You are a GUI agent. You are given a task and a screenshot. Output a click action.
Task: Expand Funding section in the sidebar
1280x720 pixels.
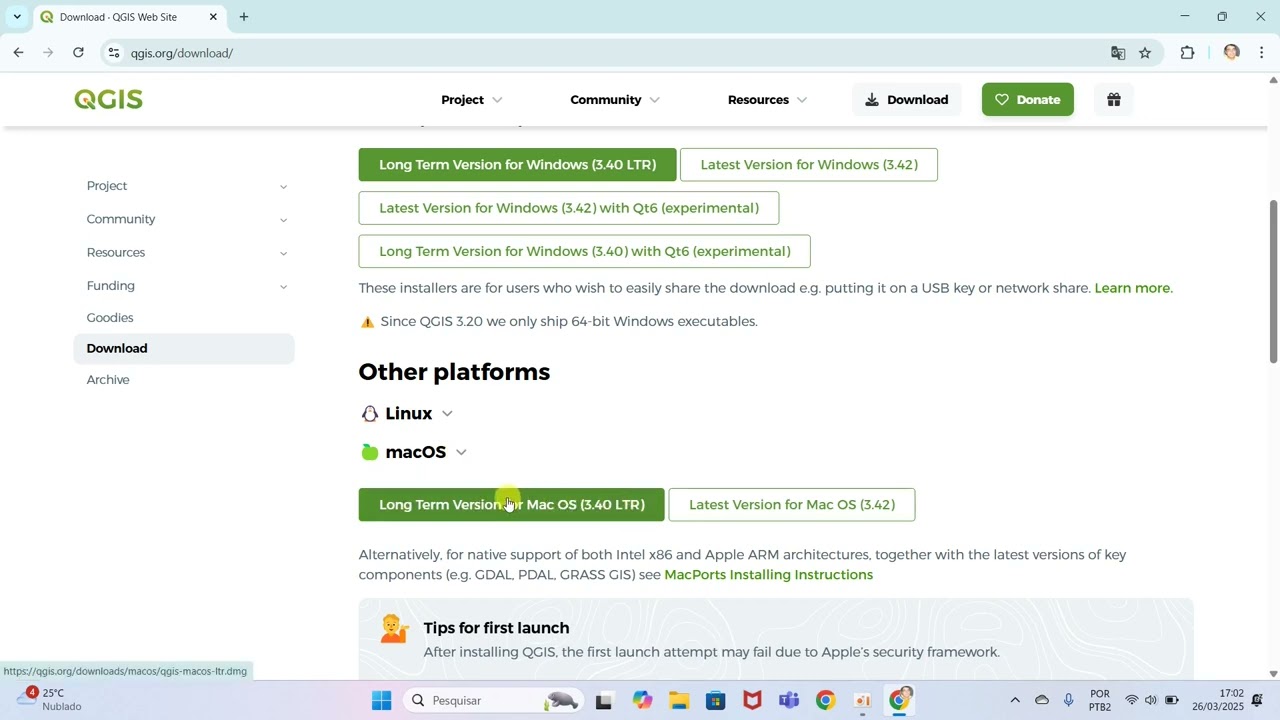[x=283, y=286]
